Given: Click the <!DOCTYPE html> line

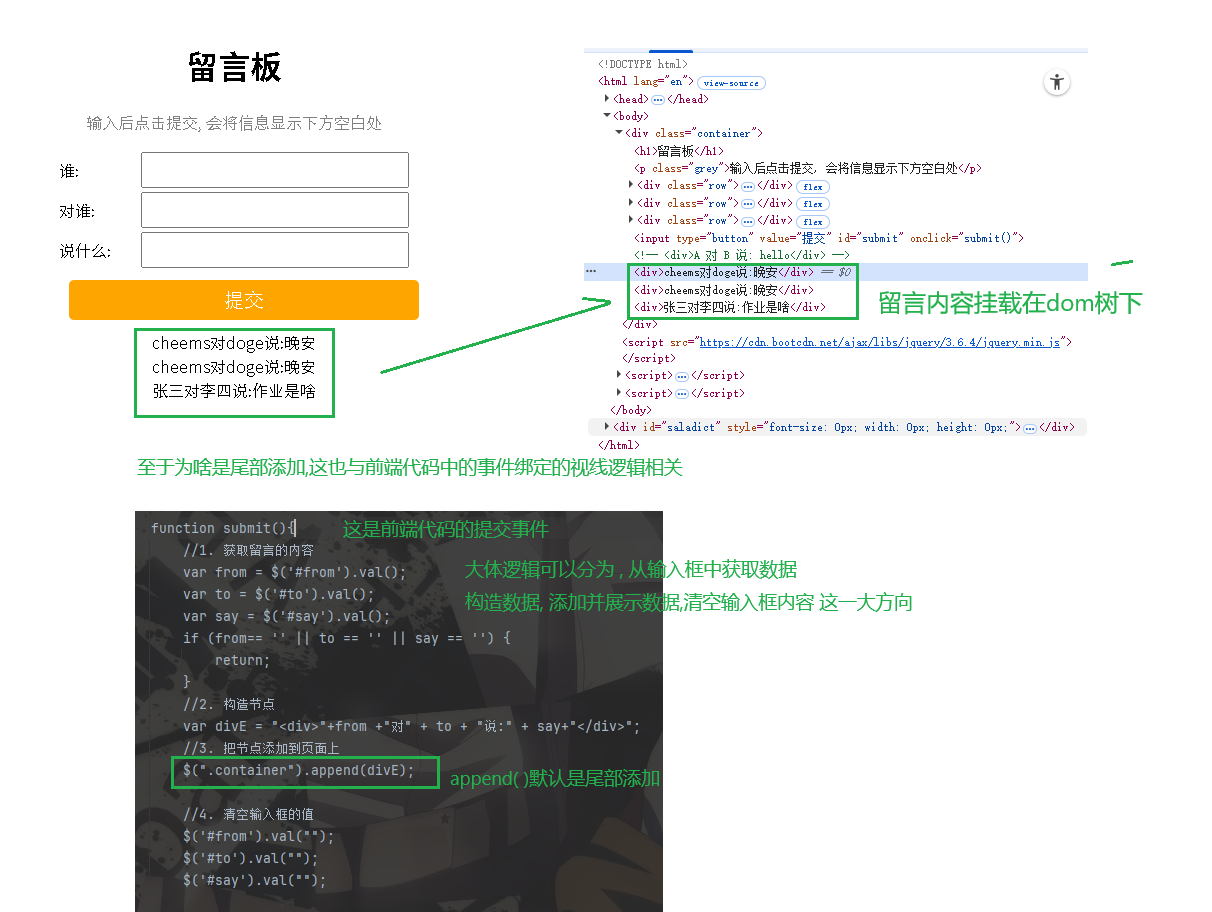Looking at the screenshot, I should pyautogui.click(x=643, y=65).
